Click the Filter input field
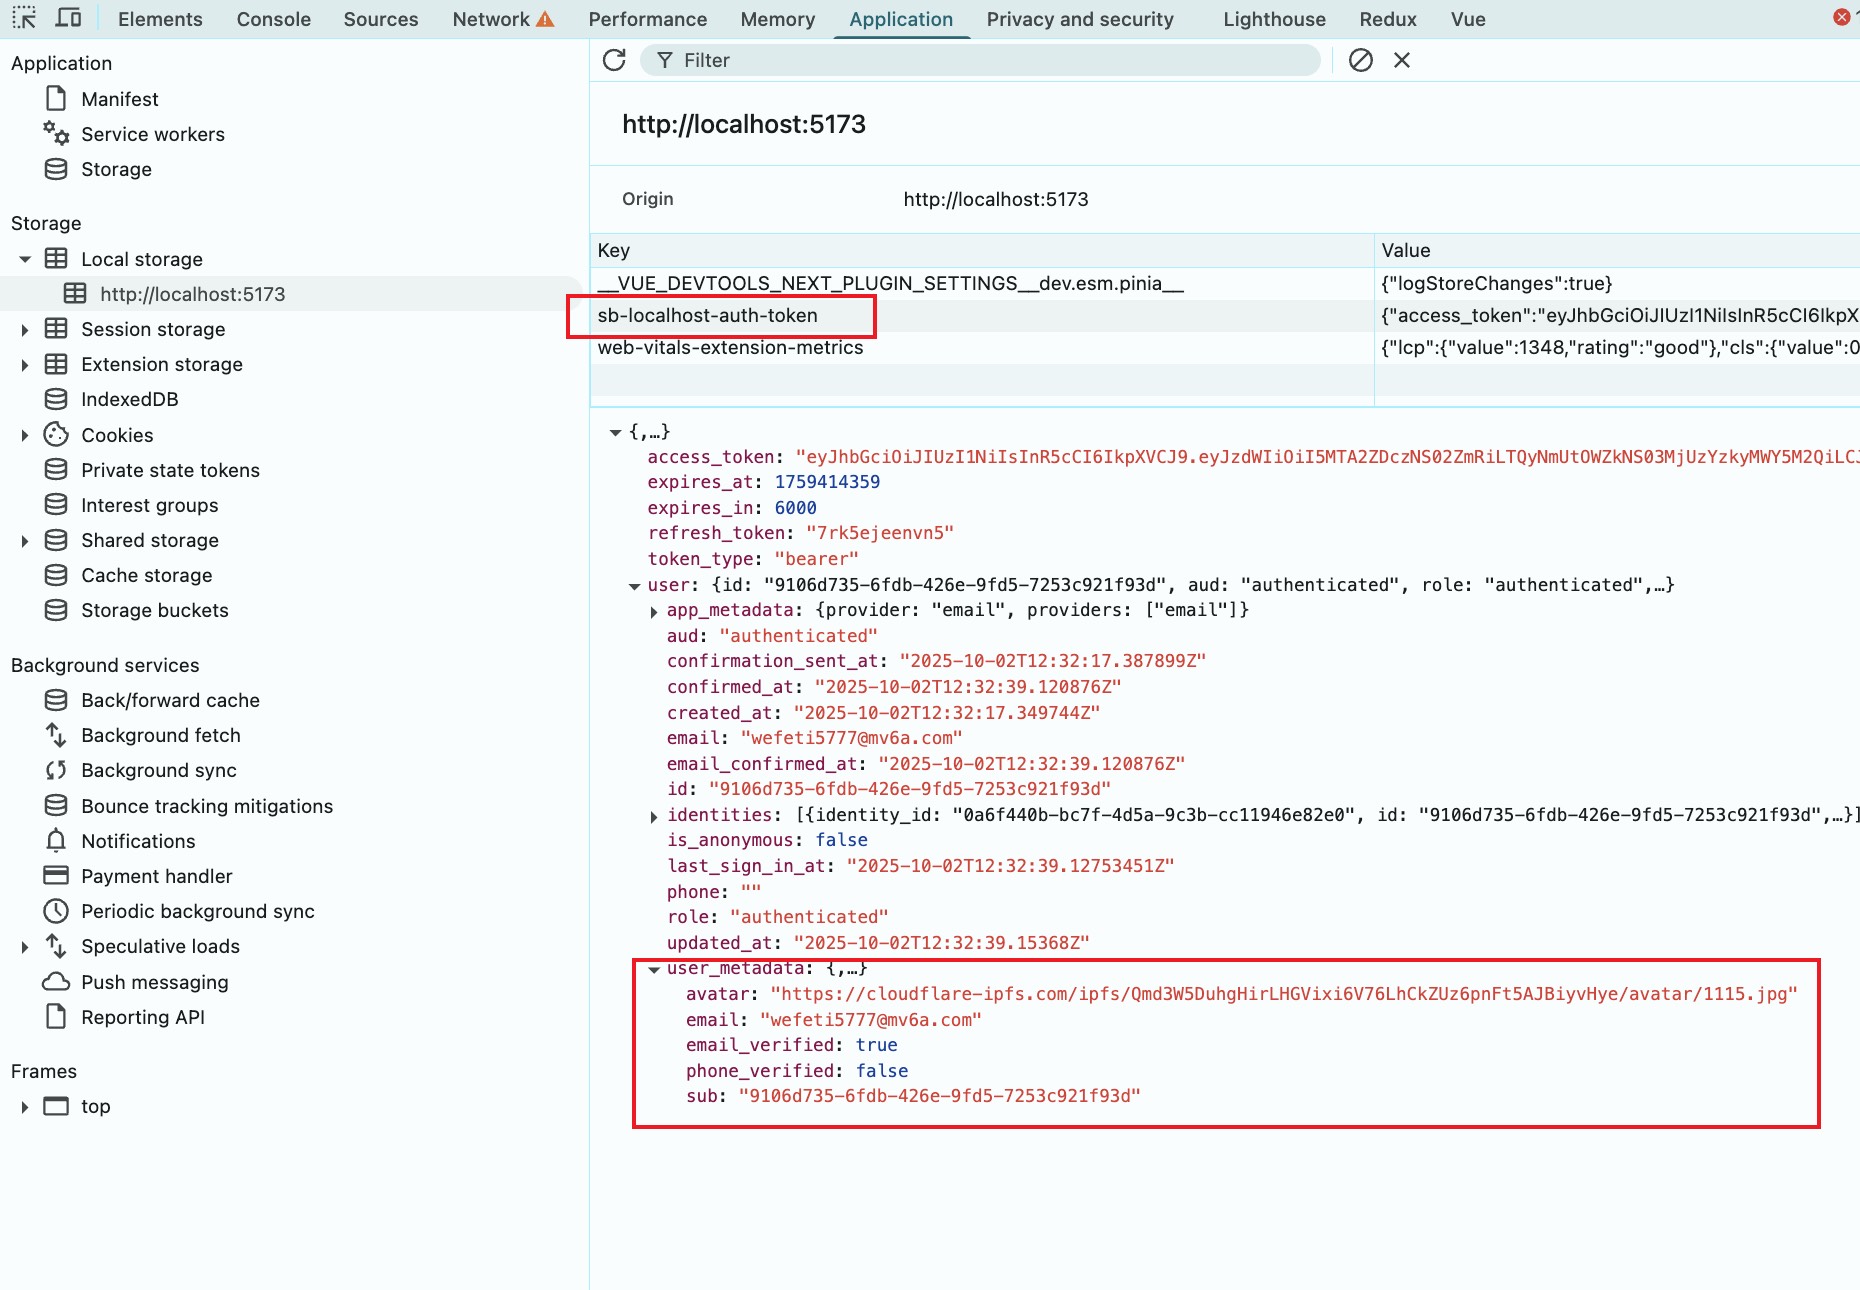Viewport: 1860px width, 1290px height. 990,60
